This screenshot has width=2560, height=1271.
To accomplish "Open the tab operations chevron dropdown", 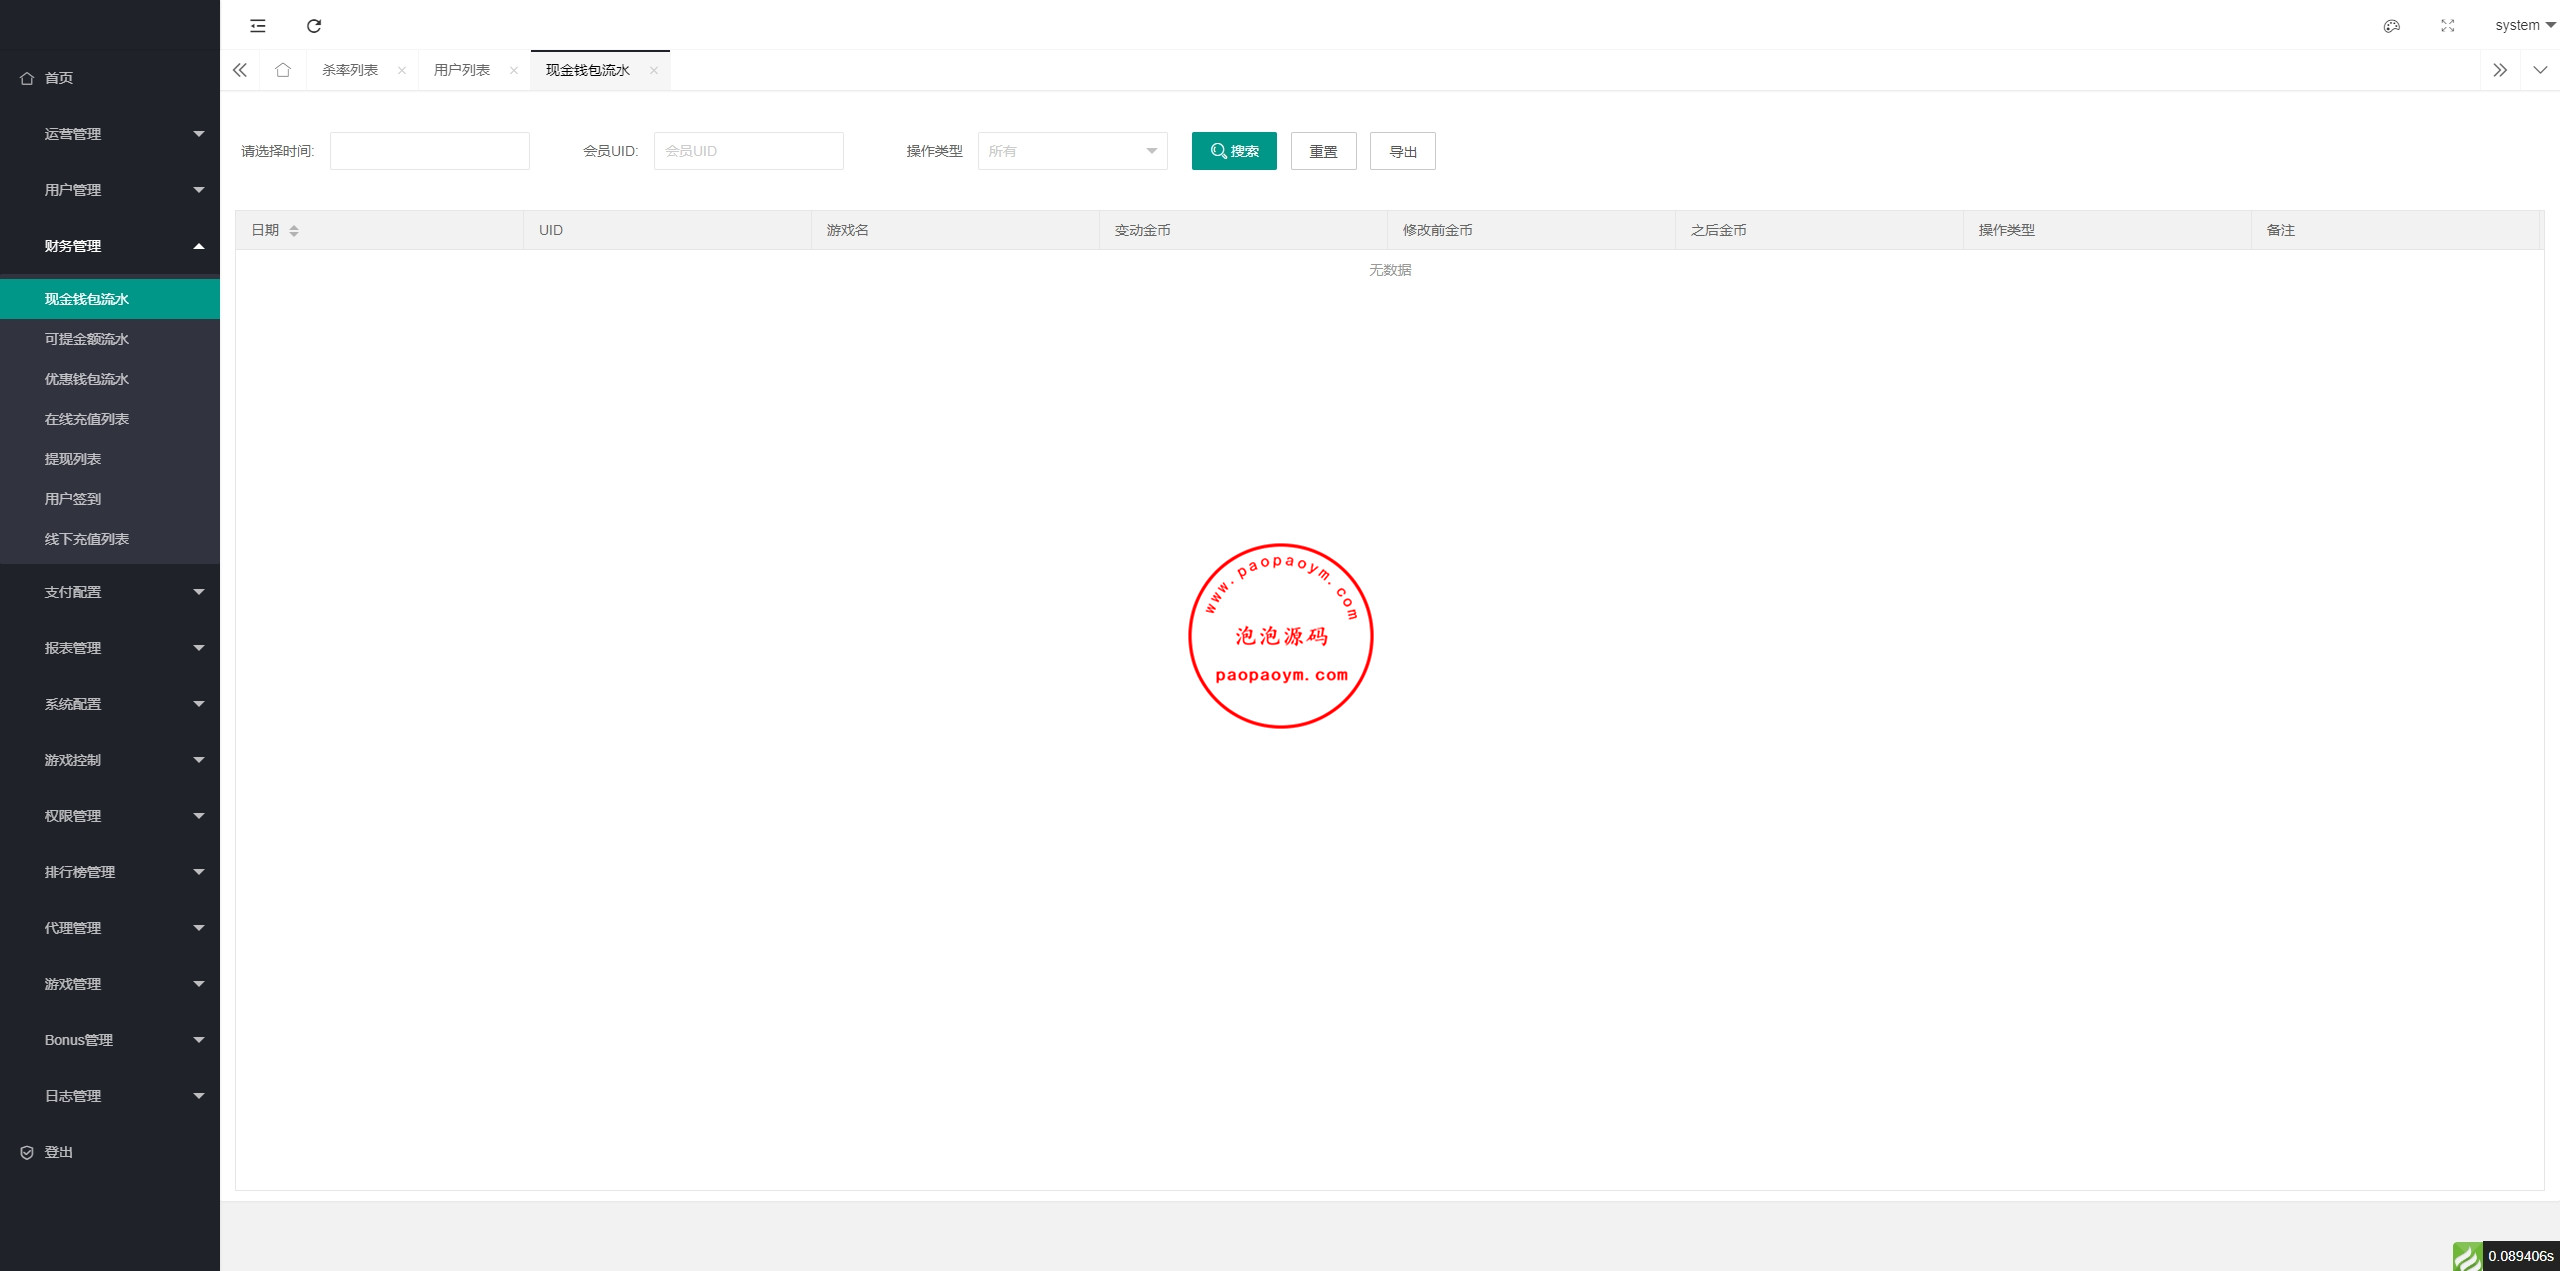I will 2540,70.
